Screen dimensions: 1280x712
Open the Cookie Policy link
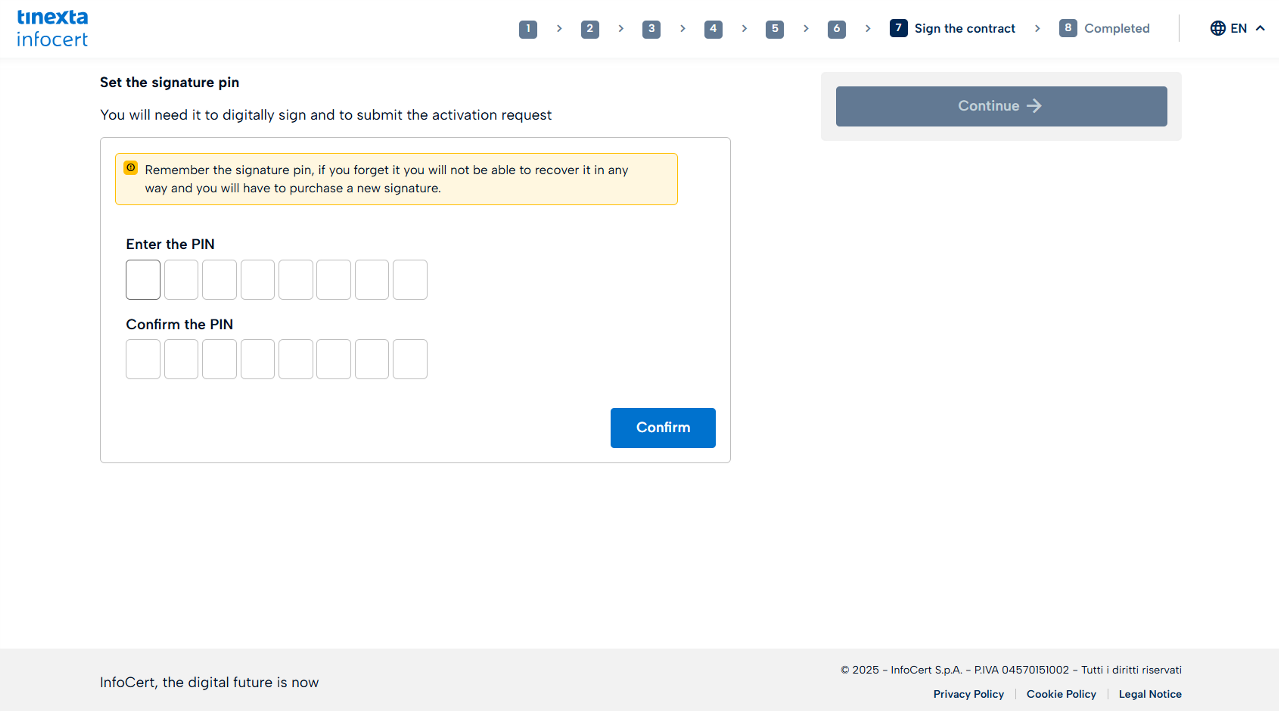(1061, 694)
